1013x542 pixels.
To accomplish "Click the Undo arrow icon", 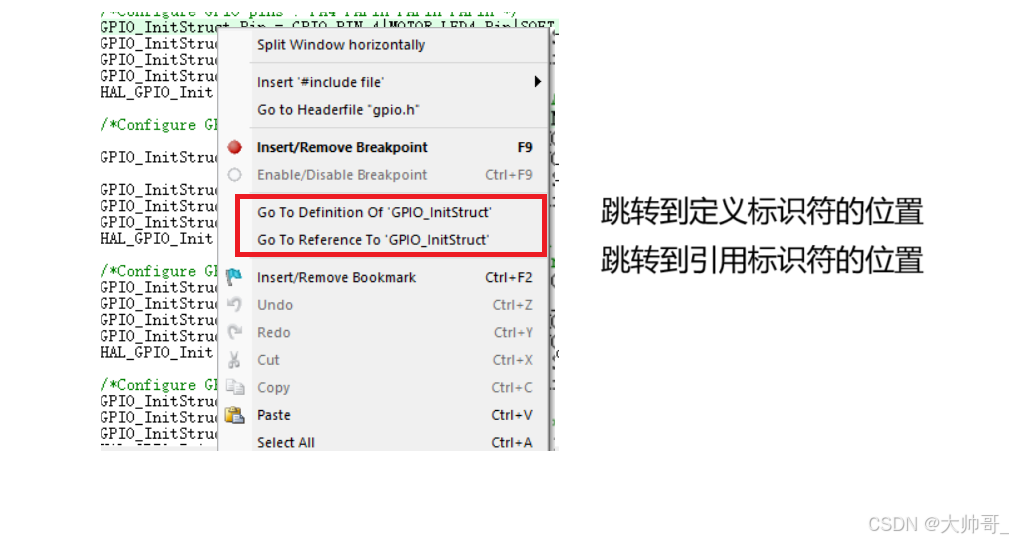I will coord(235,304).
